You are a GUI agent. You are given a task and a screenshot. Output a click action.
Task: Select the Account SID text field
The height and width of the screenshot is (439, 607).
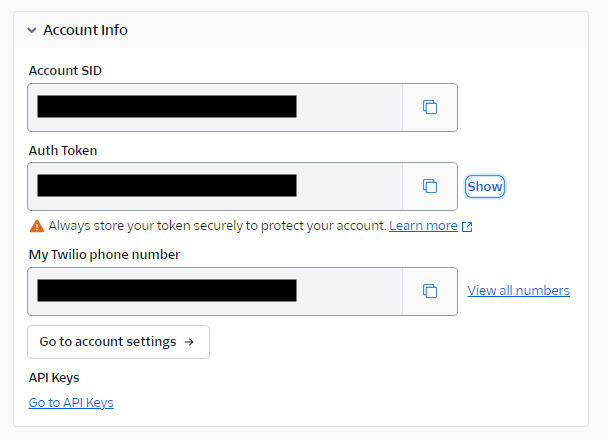(215, 107)
